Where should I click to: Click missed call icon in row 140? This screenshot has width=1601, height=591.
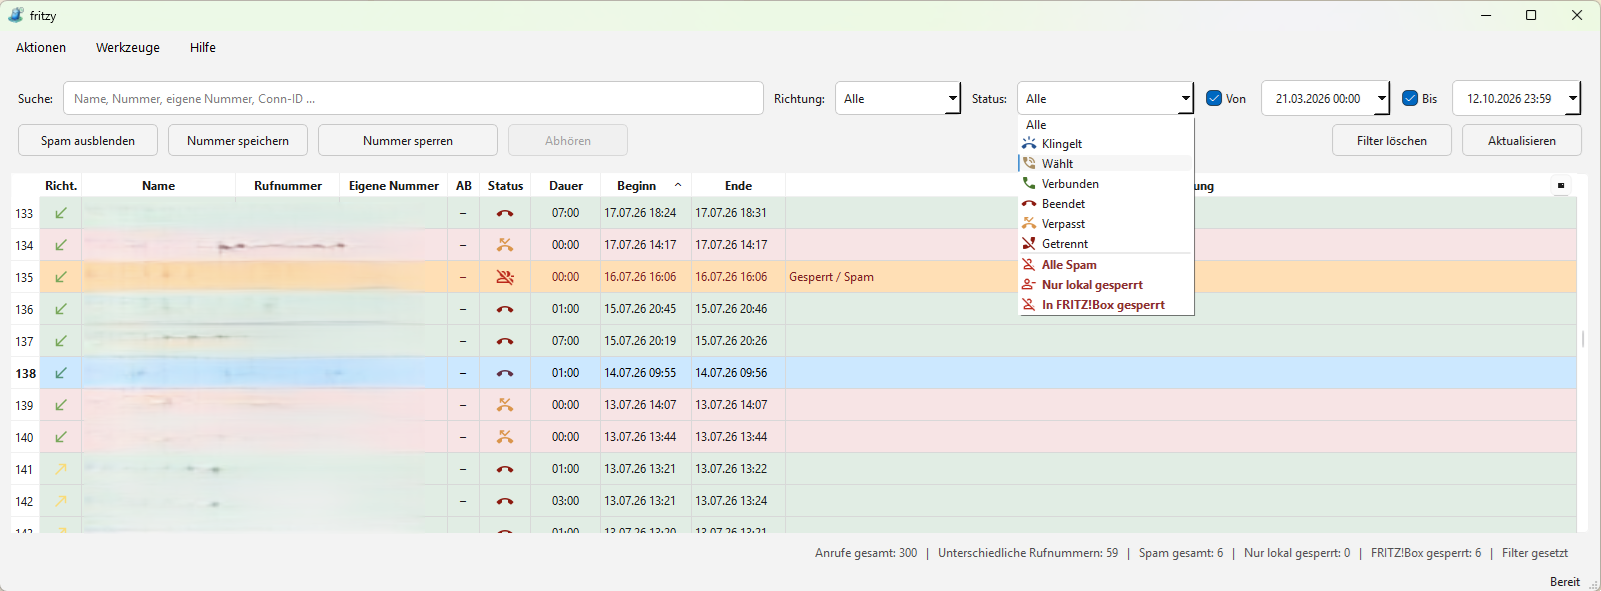[505, 437]
